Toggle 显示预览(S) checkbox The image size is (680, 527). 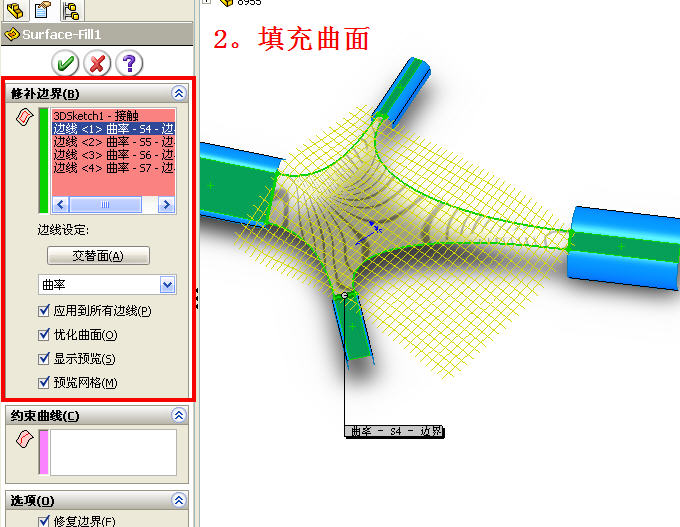coord(44,358)
